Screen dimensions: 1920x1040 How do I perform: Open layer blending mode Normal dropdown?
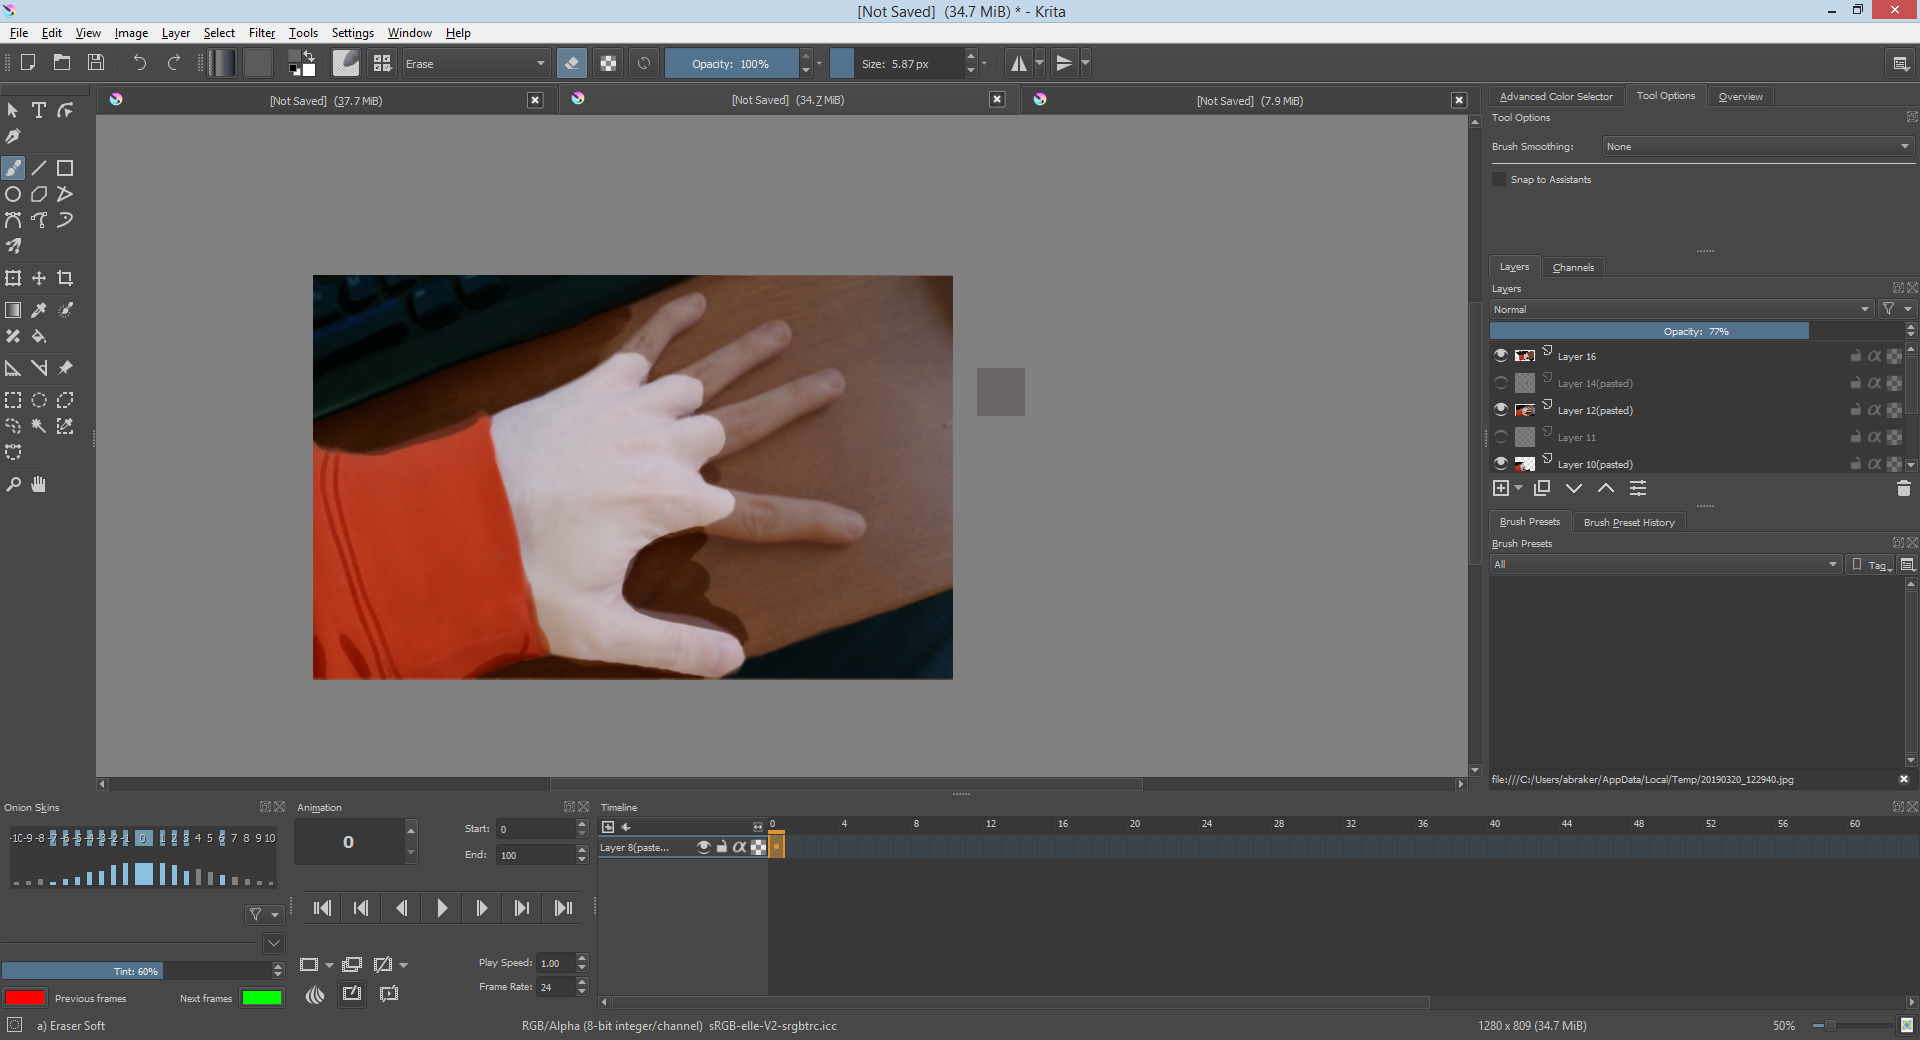click(x=1680, y=309)
